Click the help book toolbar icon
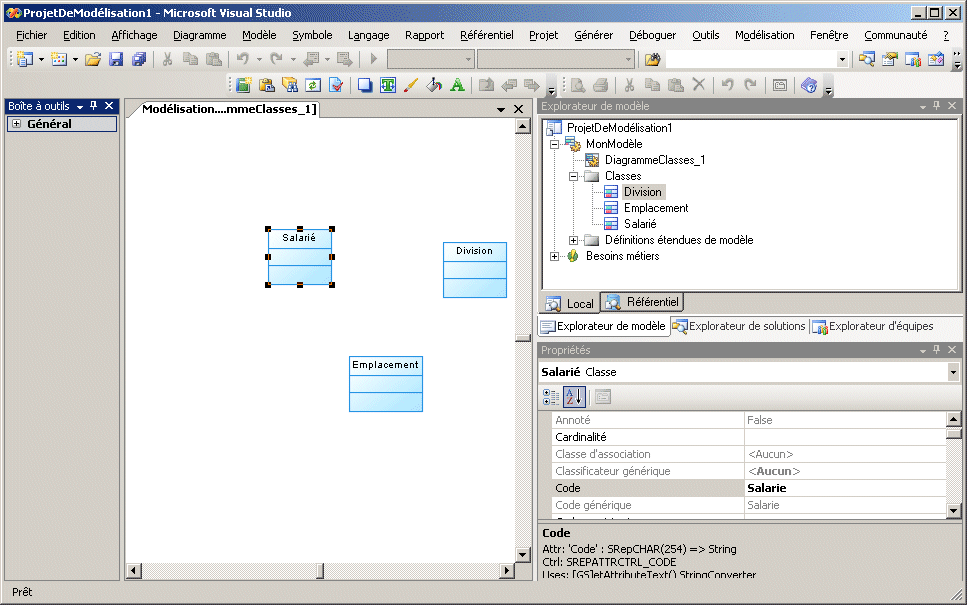Screen dimensions: 967x605 pyautogui.click(x=809, y=85)
